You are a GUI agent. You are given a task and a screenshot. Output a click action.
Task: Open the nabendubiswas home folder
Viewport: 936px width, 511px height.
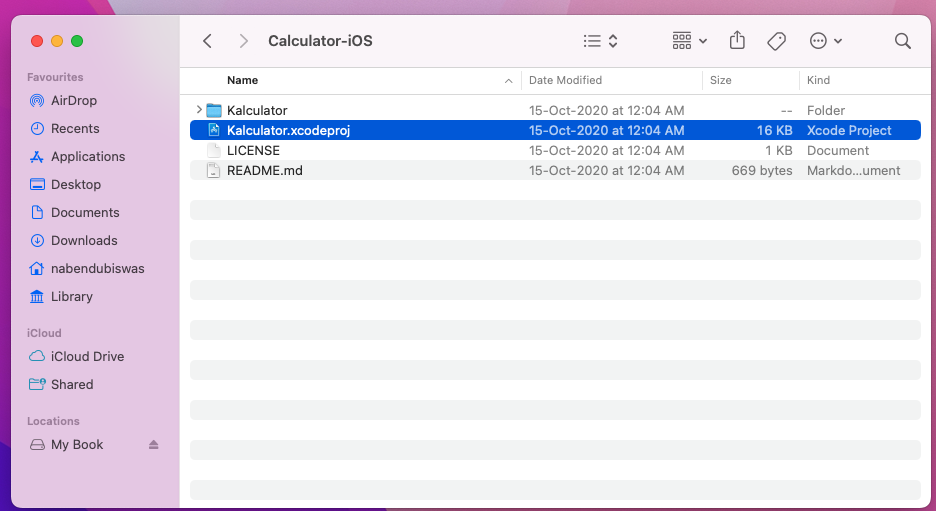point(96,269)
